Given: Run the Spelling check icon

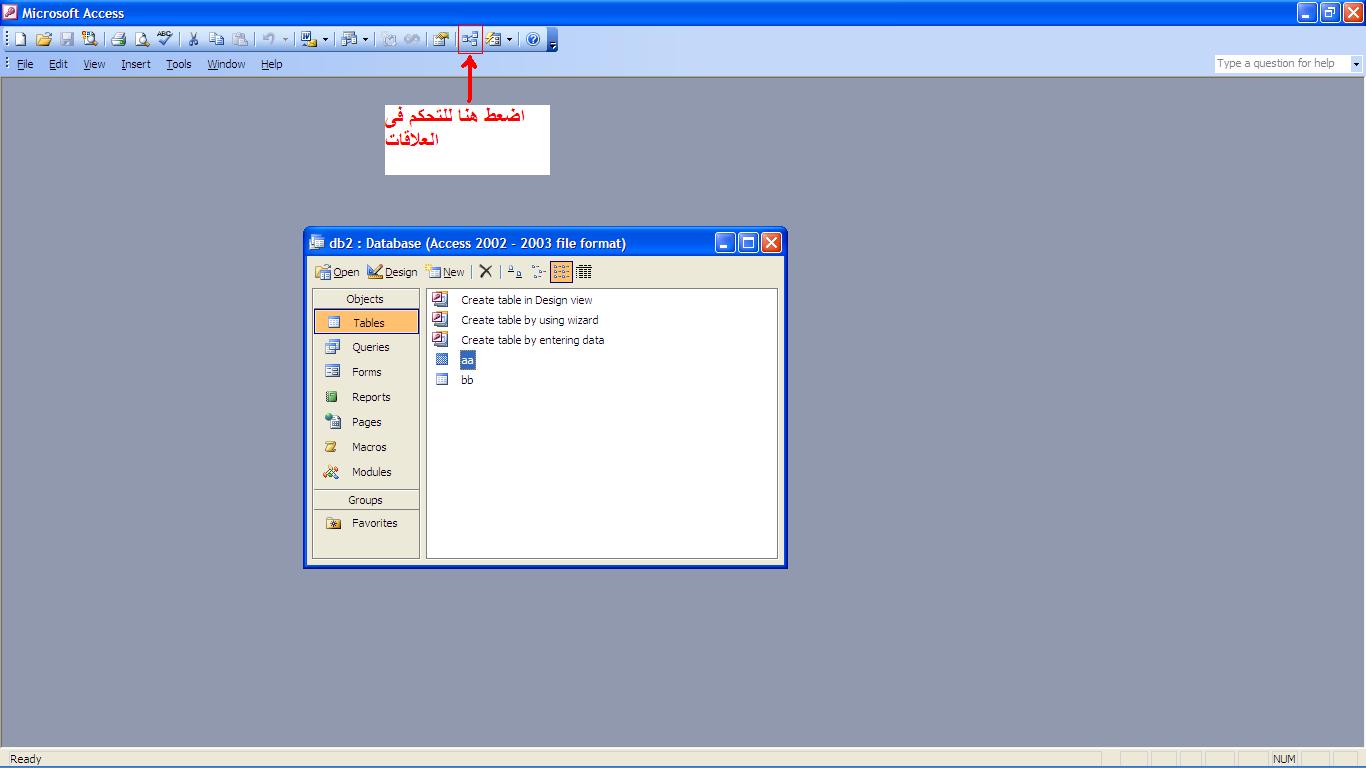Looking at the screenshot, I should coord(165,39).
